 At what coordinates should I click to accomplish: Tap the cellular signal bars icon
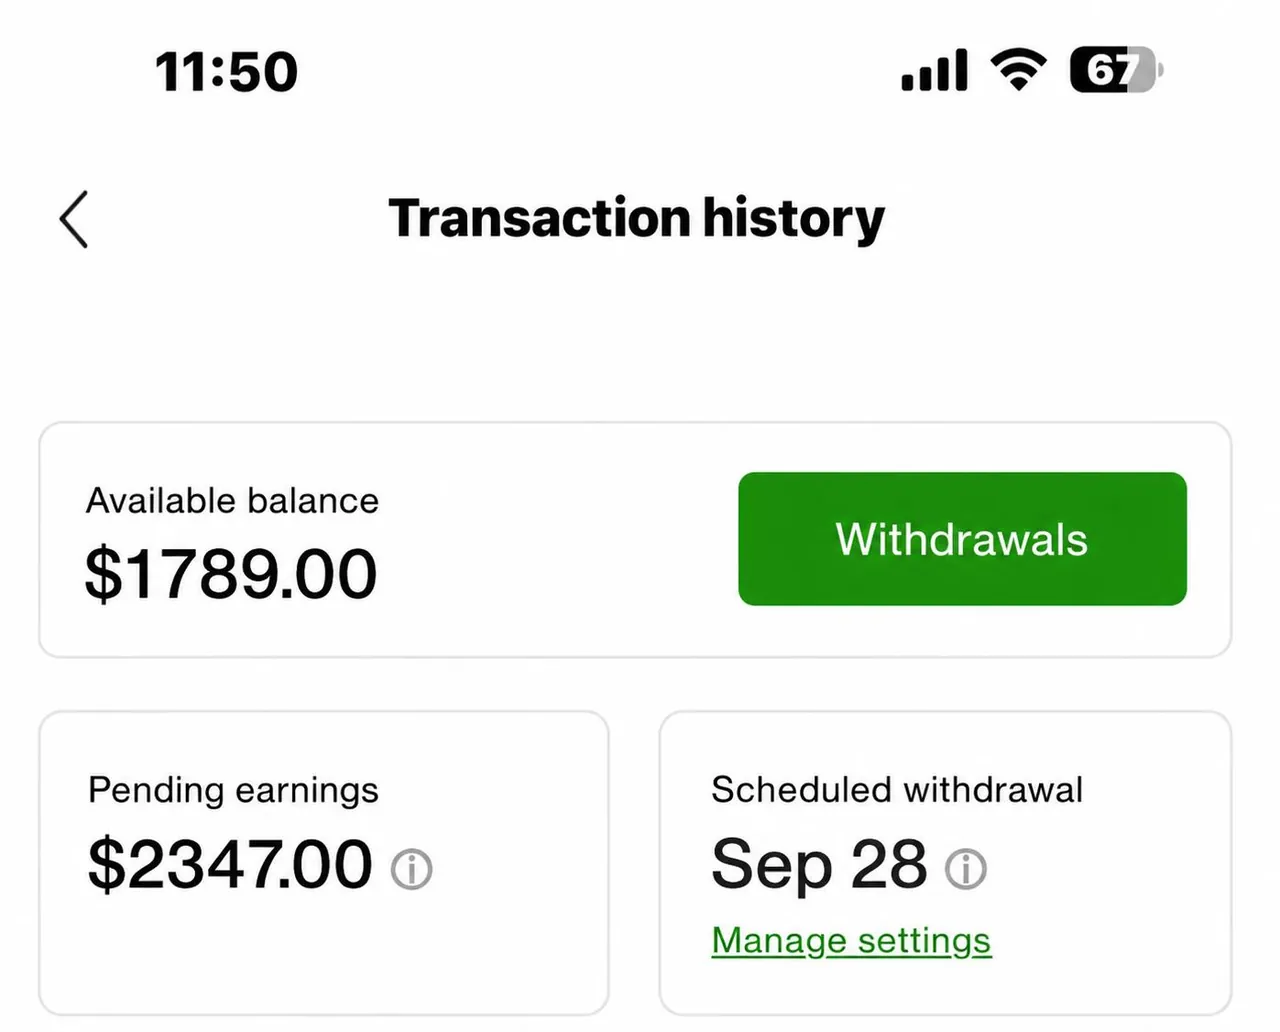click(934, 70)
